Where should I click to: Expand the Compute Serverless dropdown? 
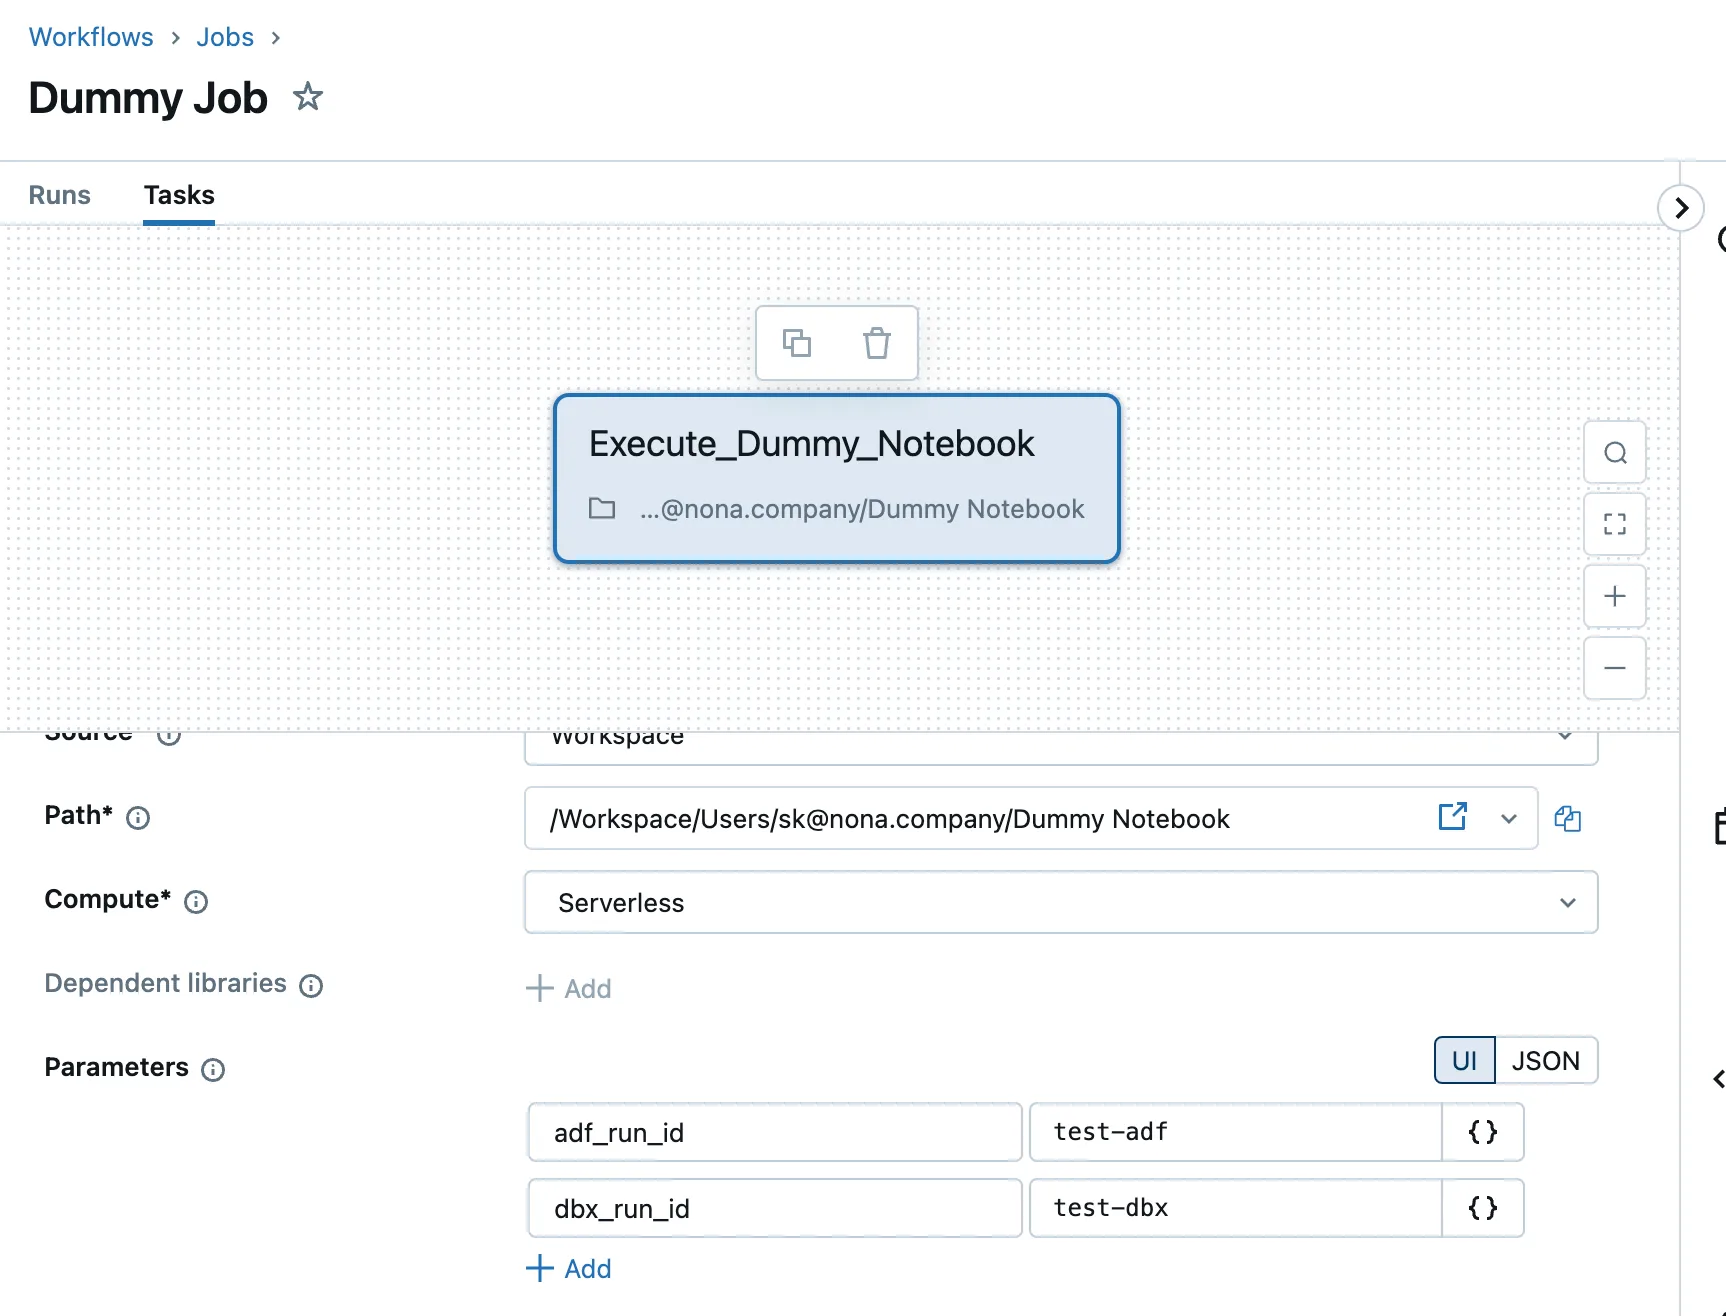(x=1567, y=903)
